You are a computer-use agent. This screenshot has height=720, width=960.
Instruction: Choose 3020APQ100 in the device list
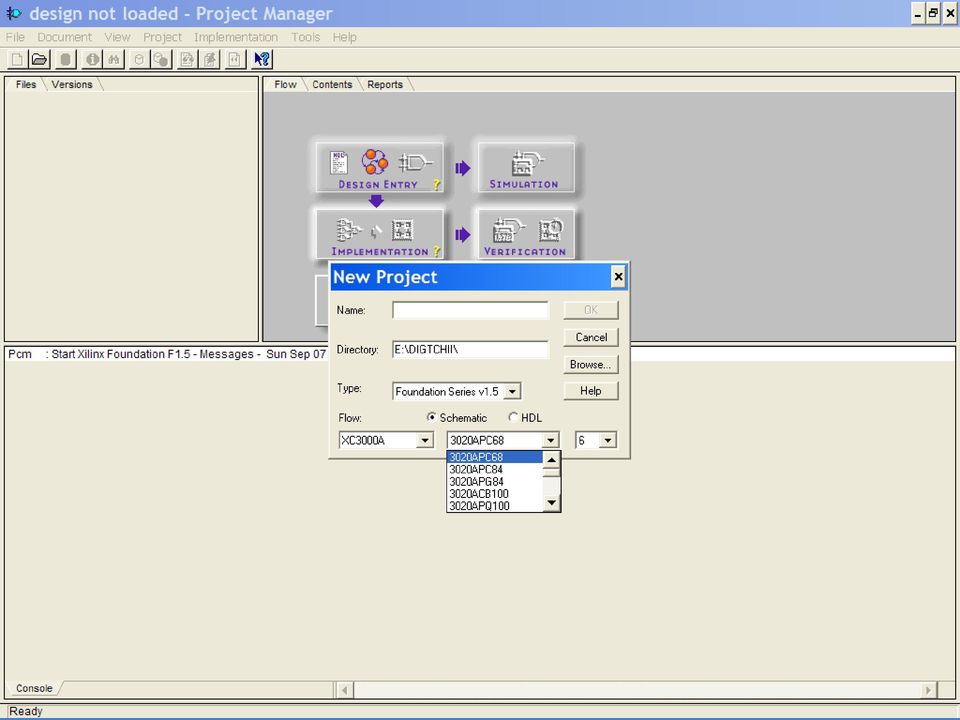[495, 506]
